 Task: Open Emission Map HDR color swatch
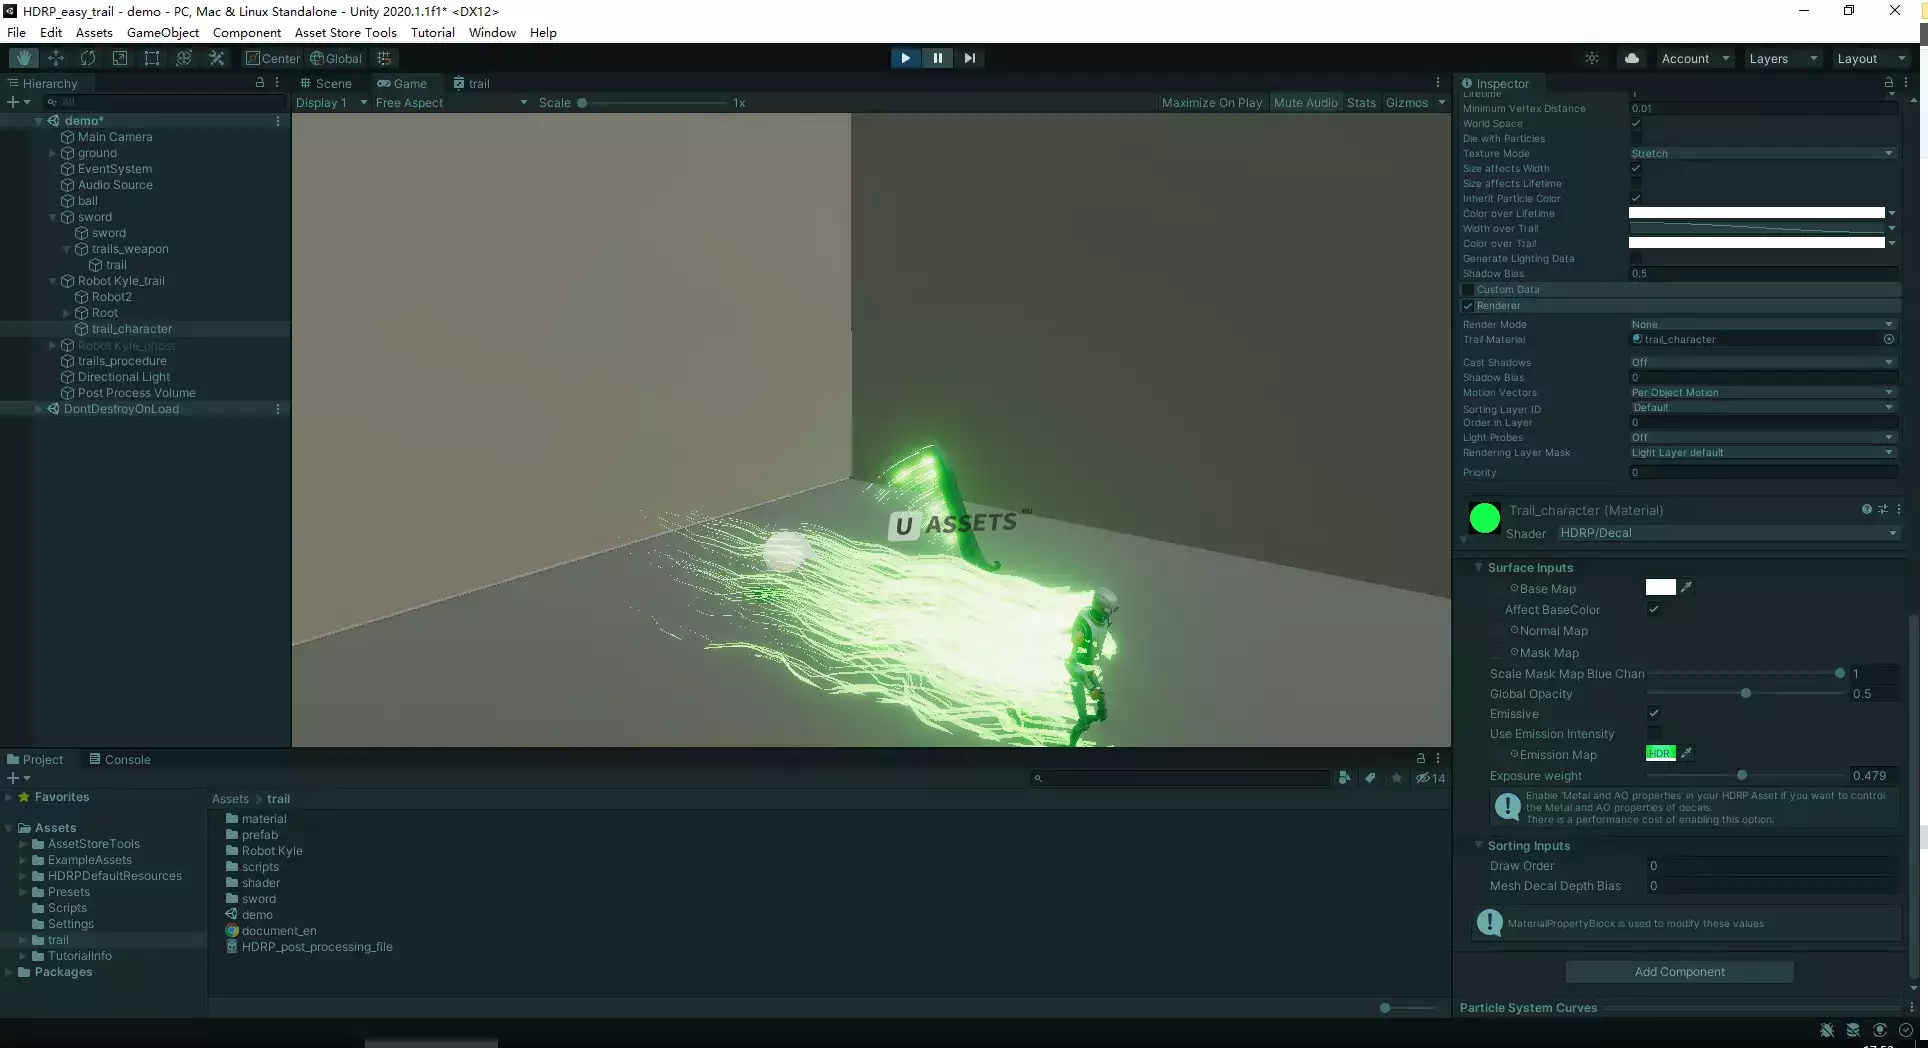pos(1660,753)
